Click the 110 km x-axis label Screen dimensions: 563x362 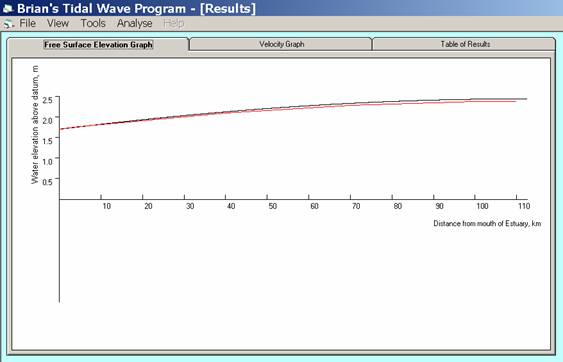click(524, 206)
